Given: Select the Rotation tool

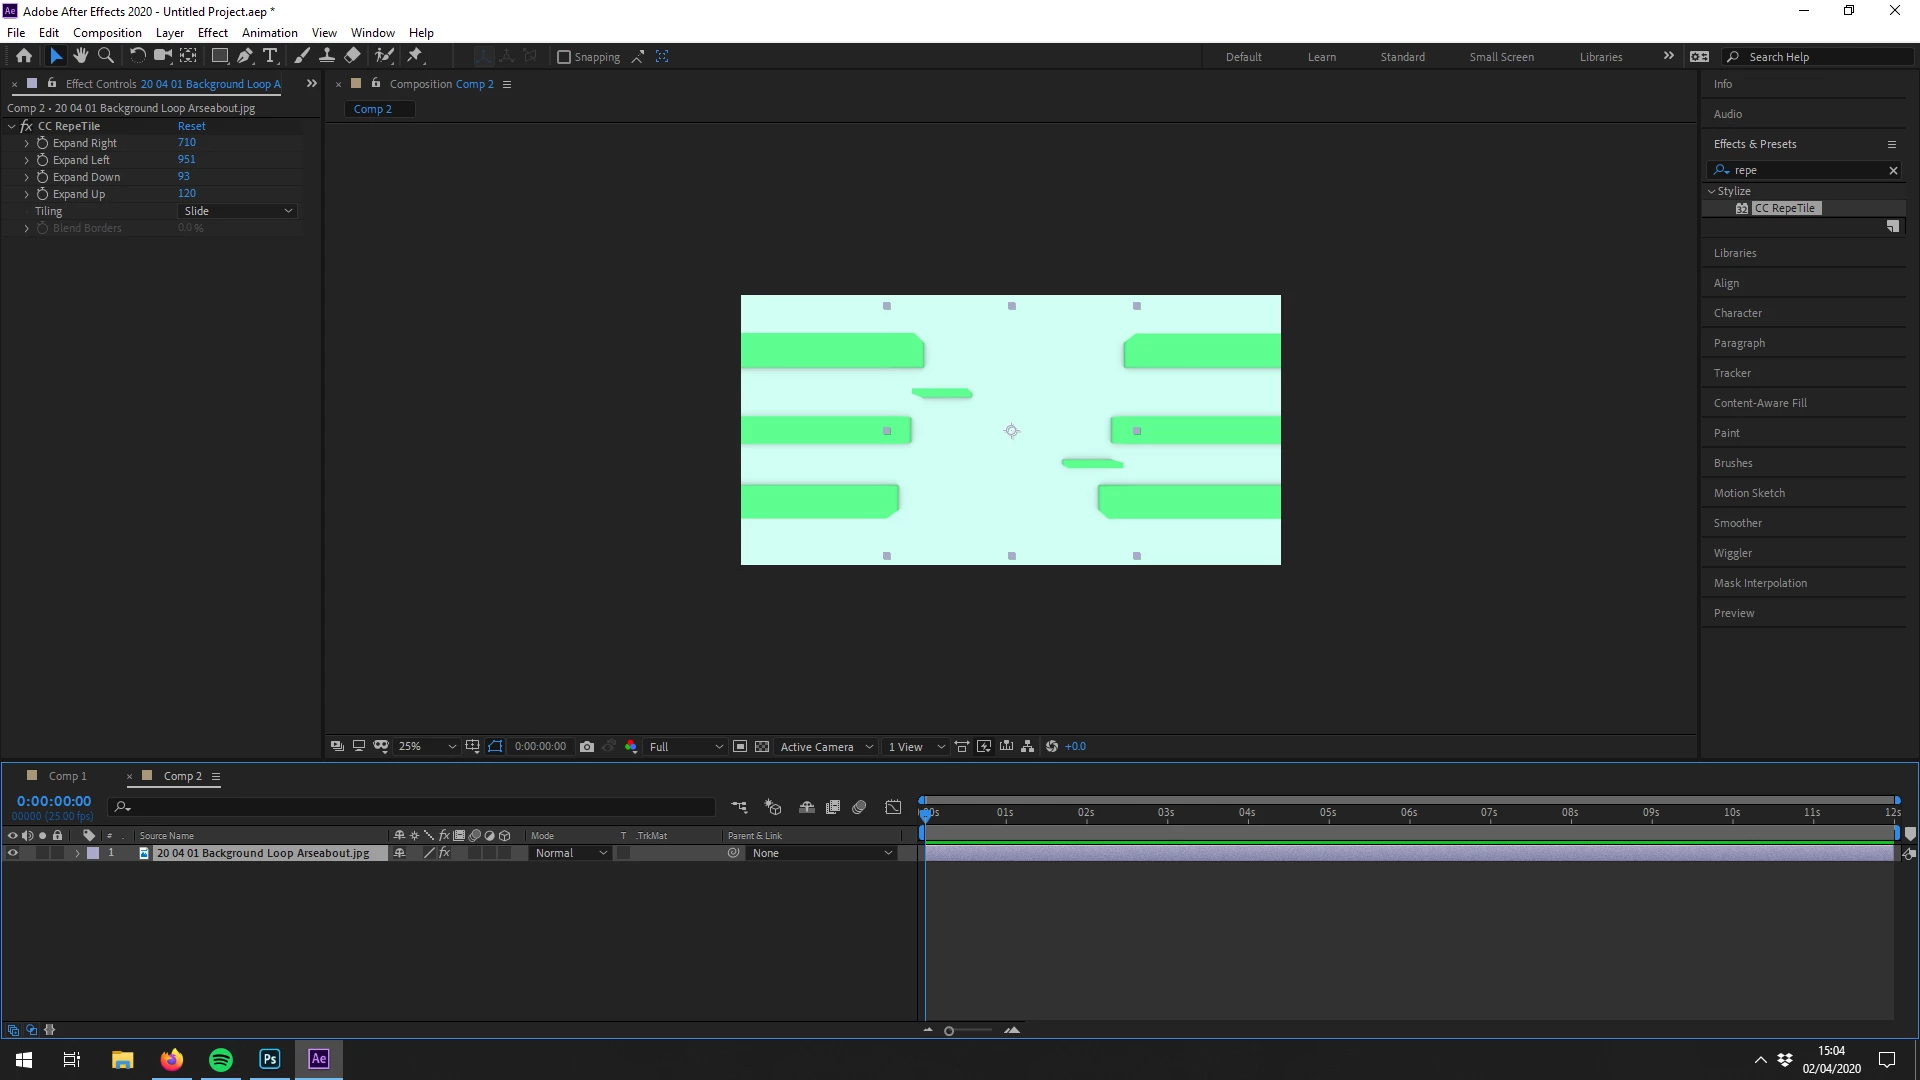Looking at the screenshot, I should [138, 56].
